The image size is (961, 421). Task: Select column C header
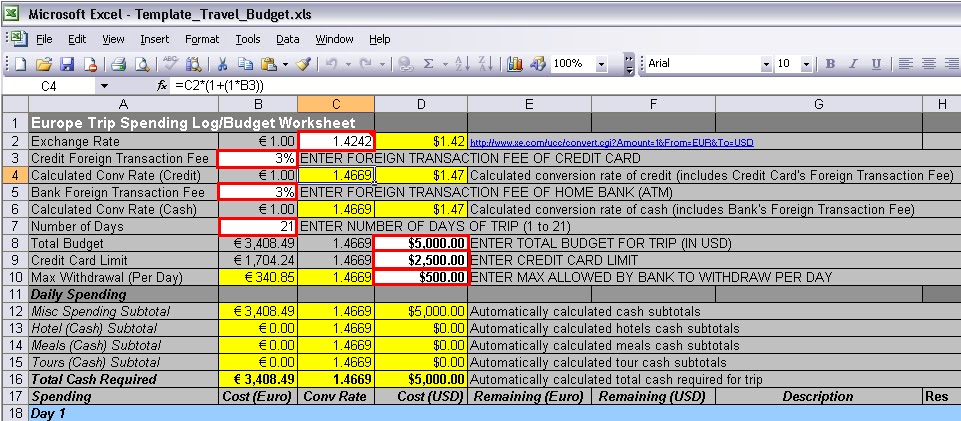coord(336,104)
